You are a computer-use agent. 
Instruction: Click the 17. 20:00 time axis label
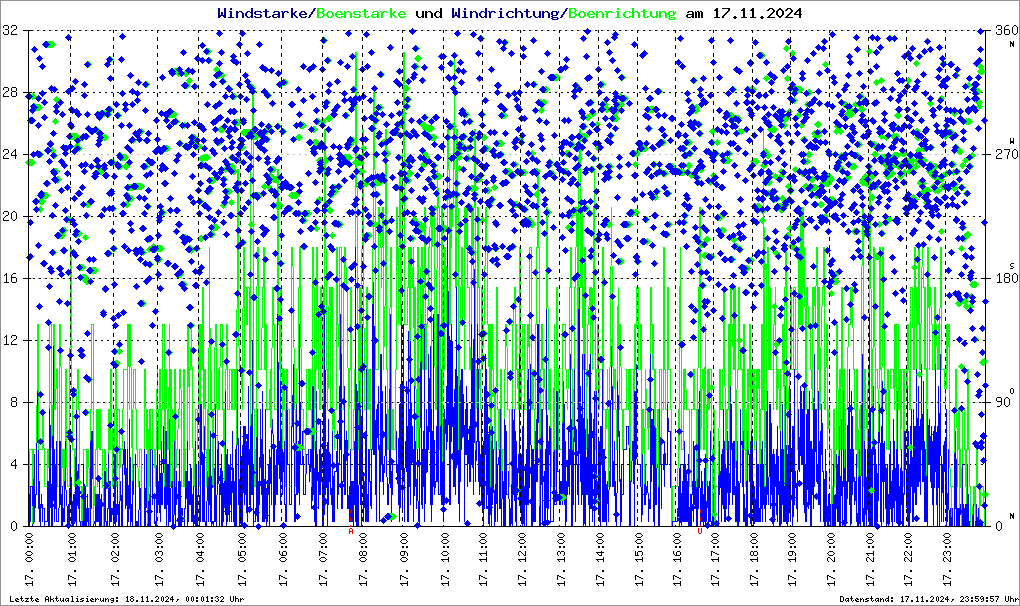coord(831,559)
